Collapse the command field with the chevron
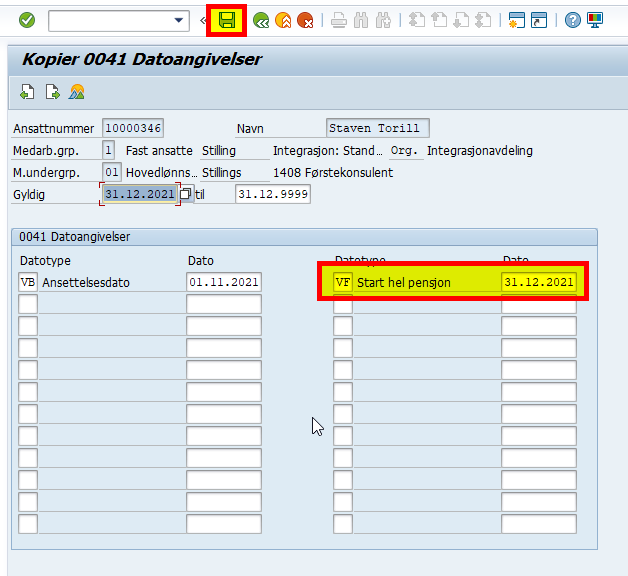This screenshot has width=628, height=576. [x=203, y=20]
